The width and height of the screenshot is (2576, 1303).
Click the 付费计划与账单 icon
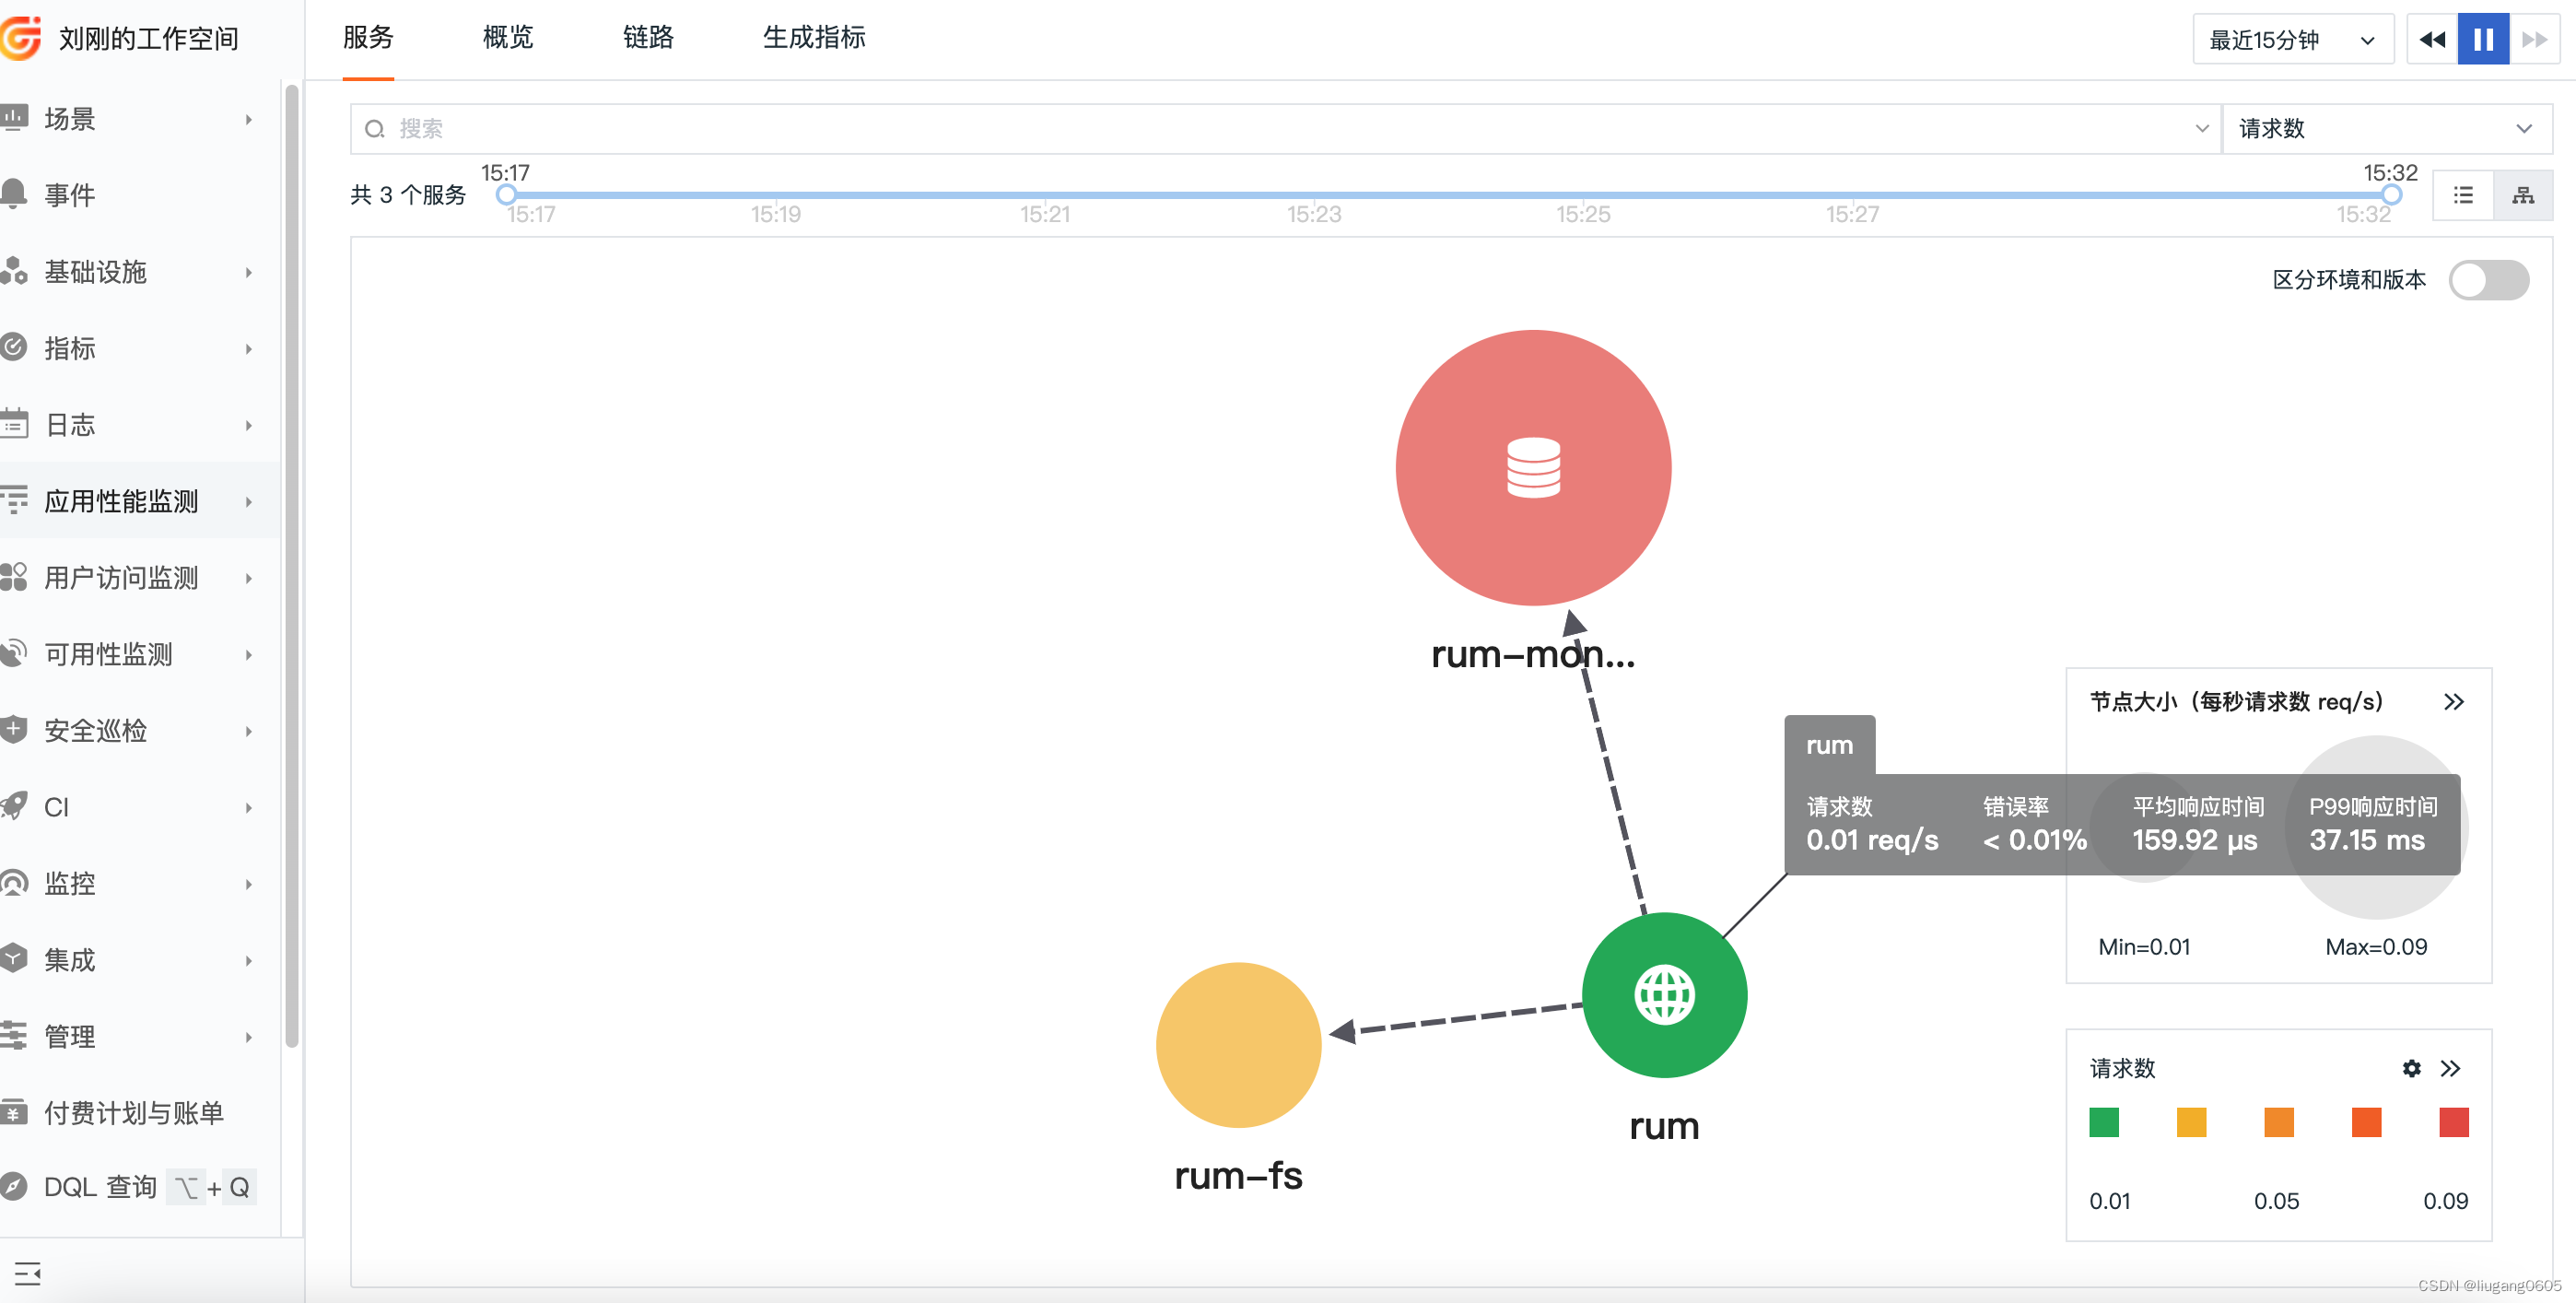pyautogui.click(x=14, y=1112)
